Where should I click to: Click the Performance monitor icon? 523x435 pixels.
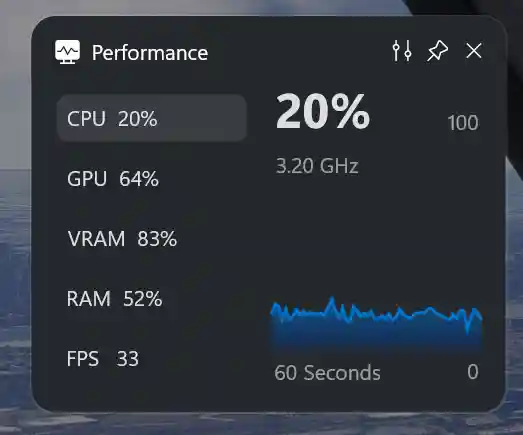(x=67, y=52)
